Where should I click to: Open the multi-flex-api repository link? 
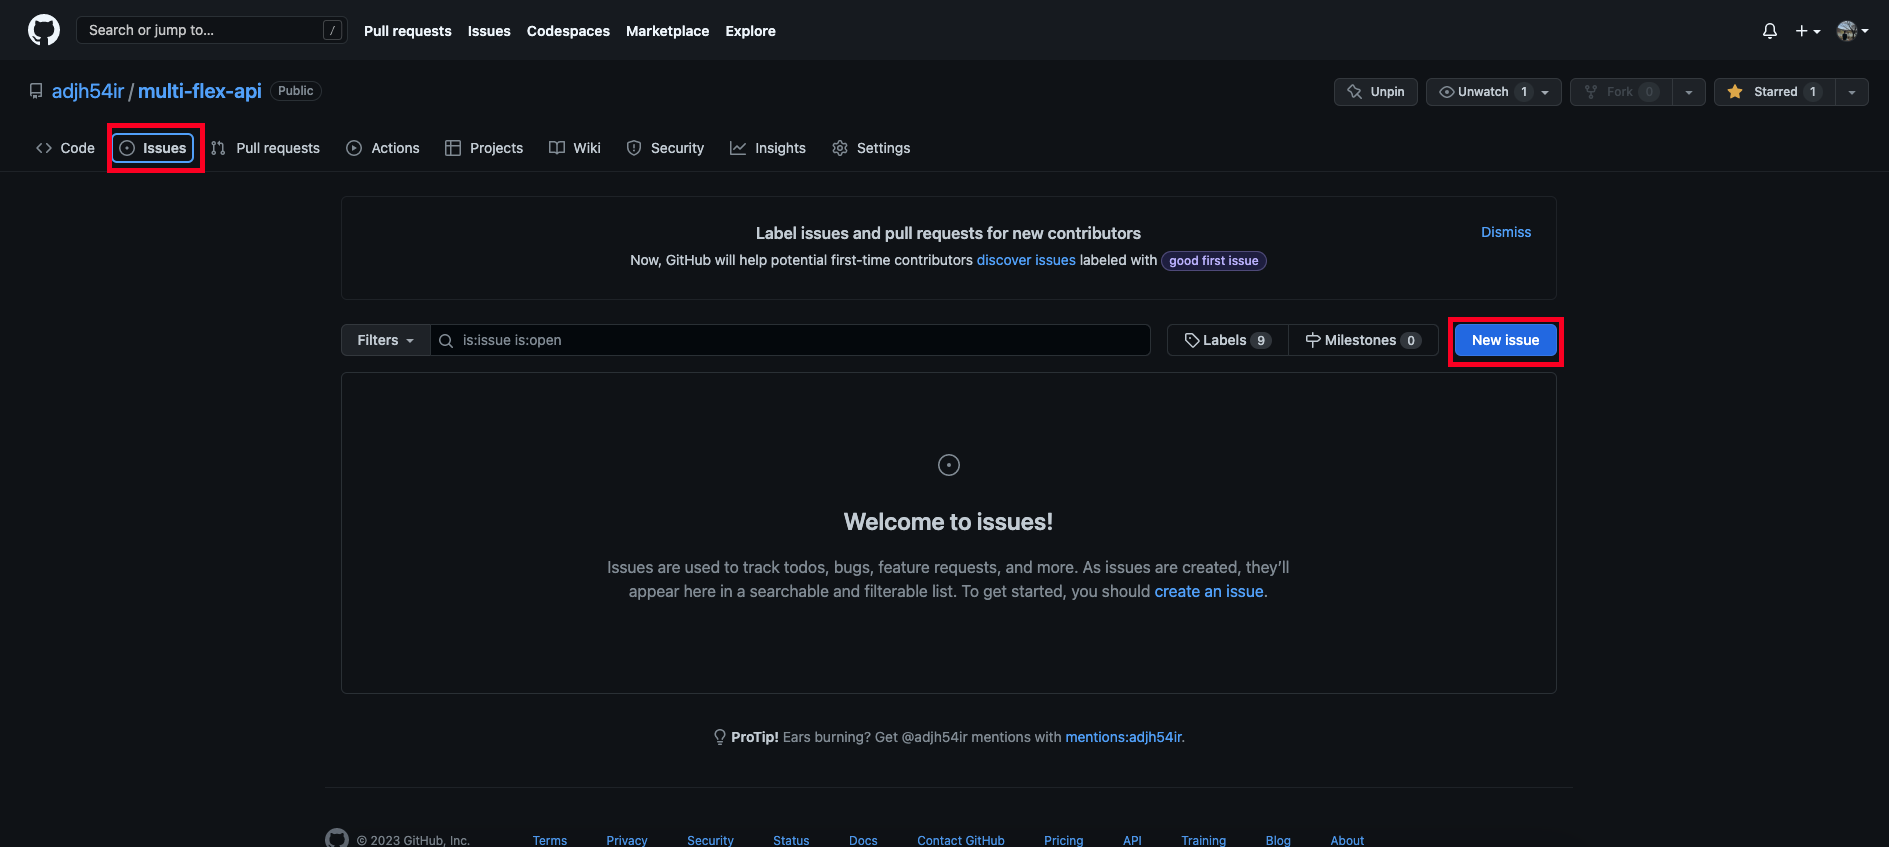click(200, 91)
